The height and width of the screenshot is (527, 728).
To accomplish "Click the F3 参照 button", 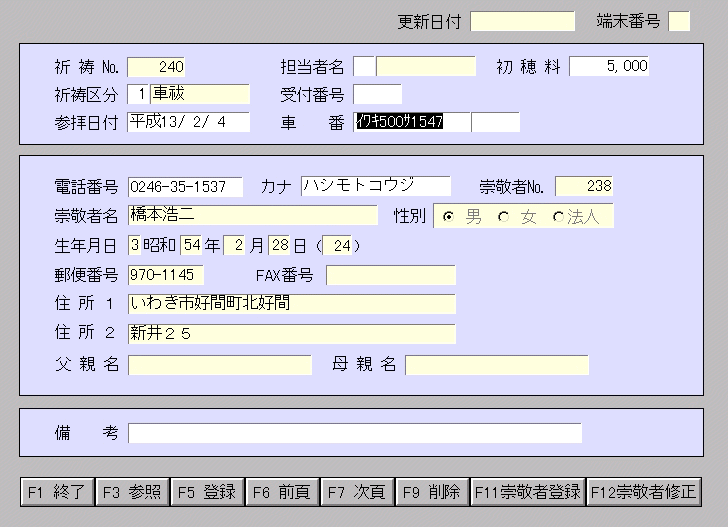I will [132, 492].
